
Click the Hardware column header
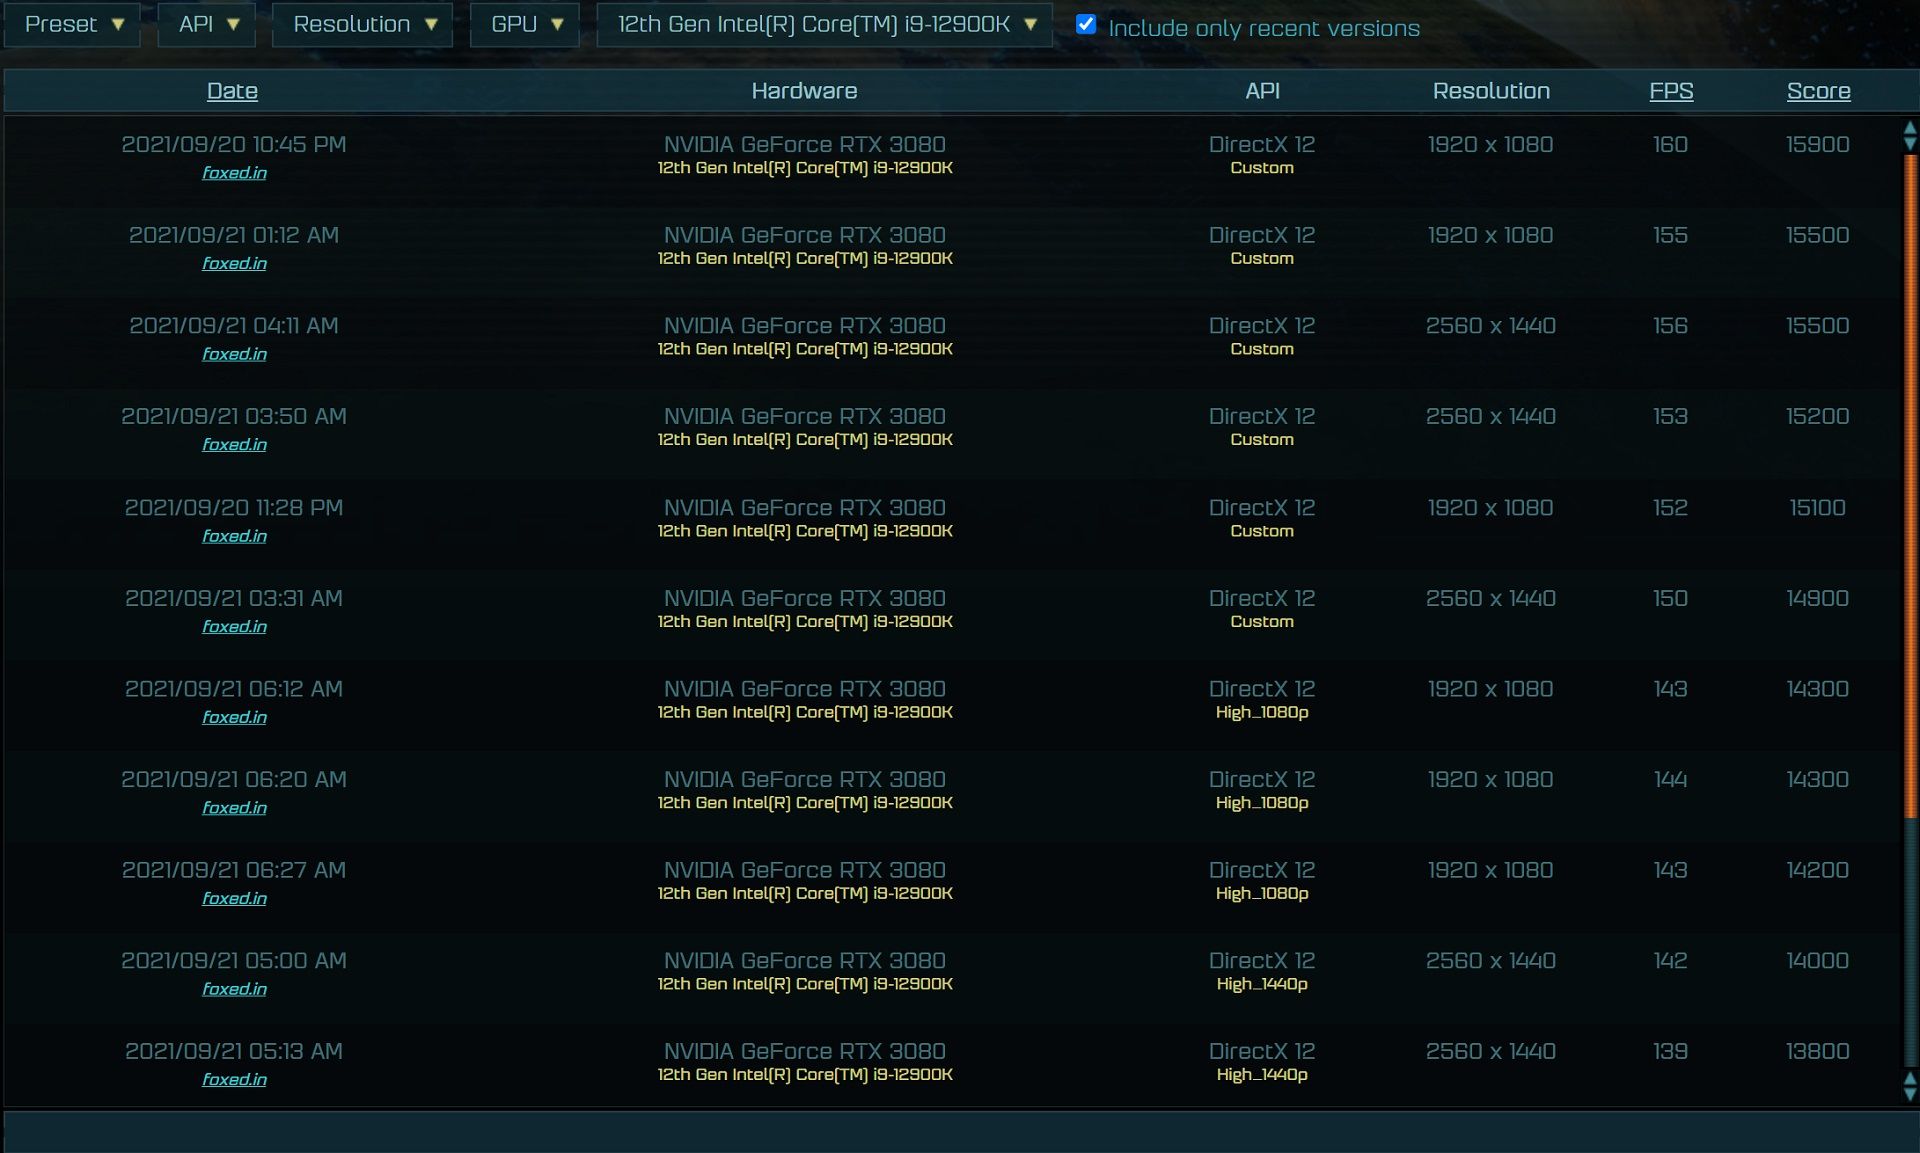(804, 91)
